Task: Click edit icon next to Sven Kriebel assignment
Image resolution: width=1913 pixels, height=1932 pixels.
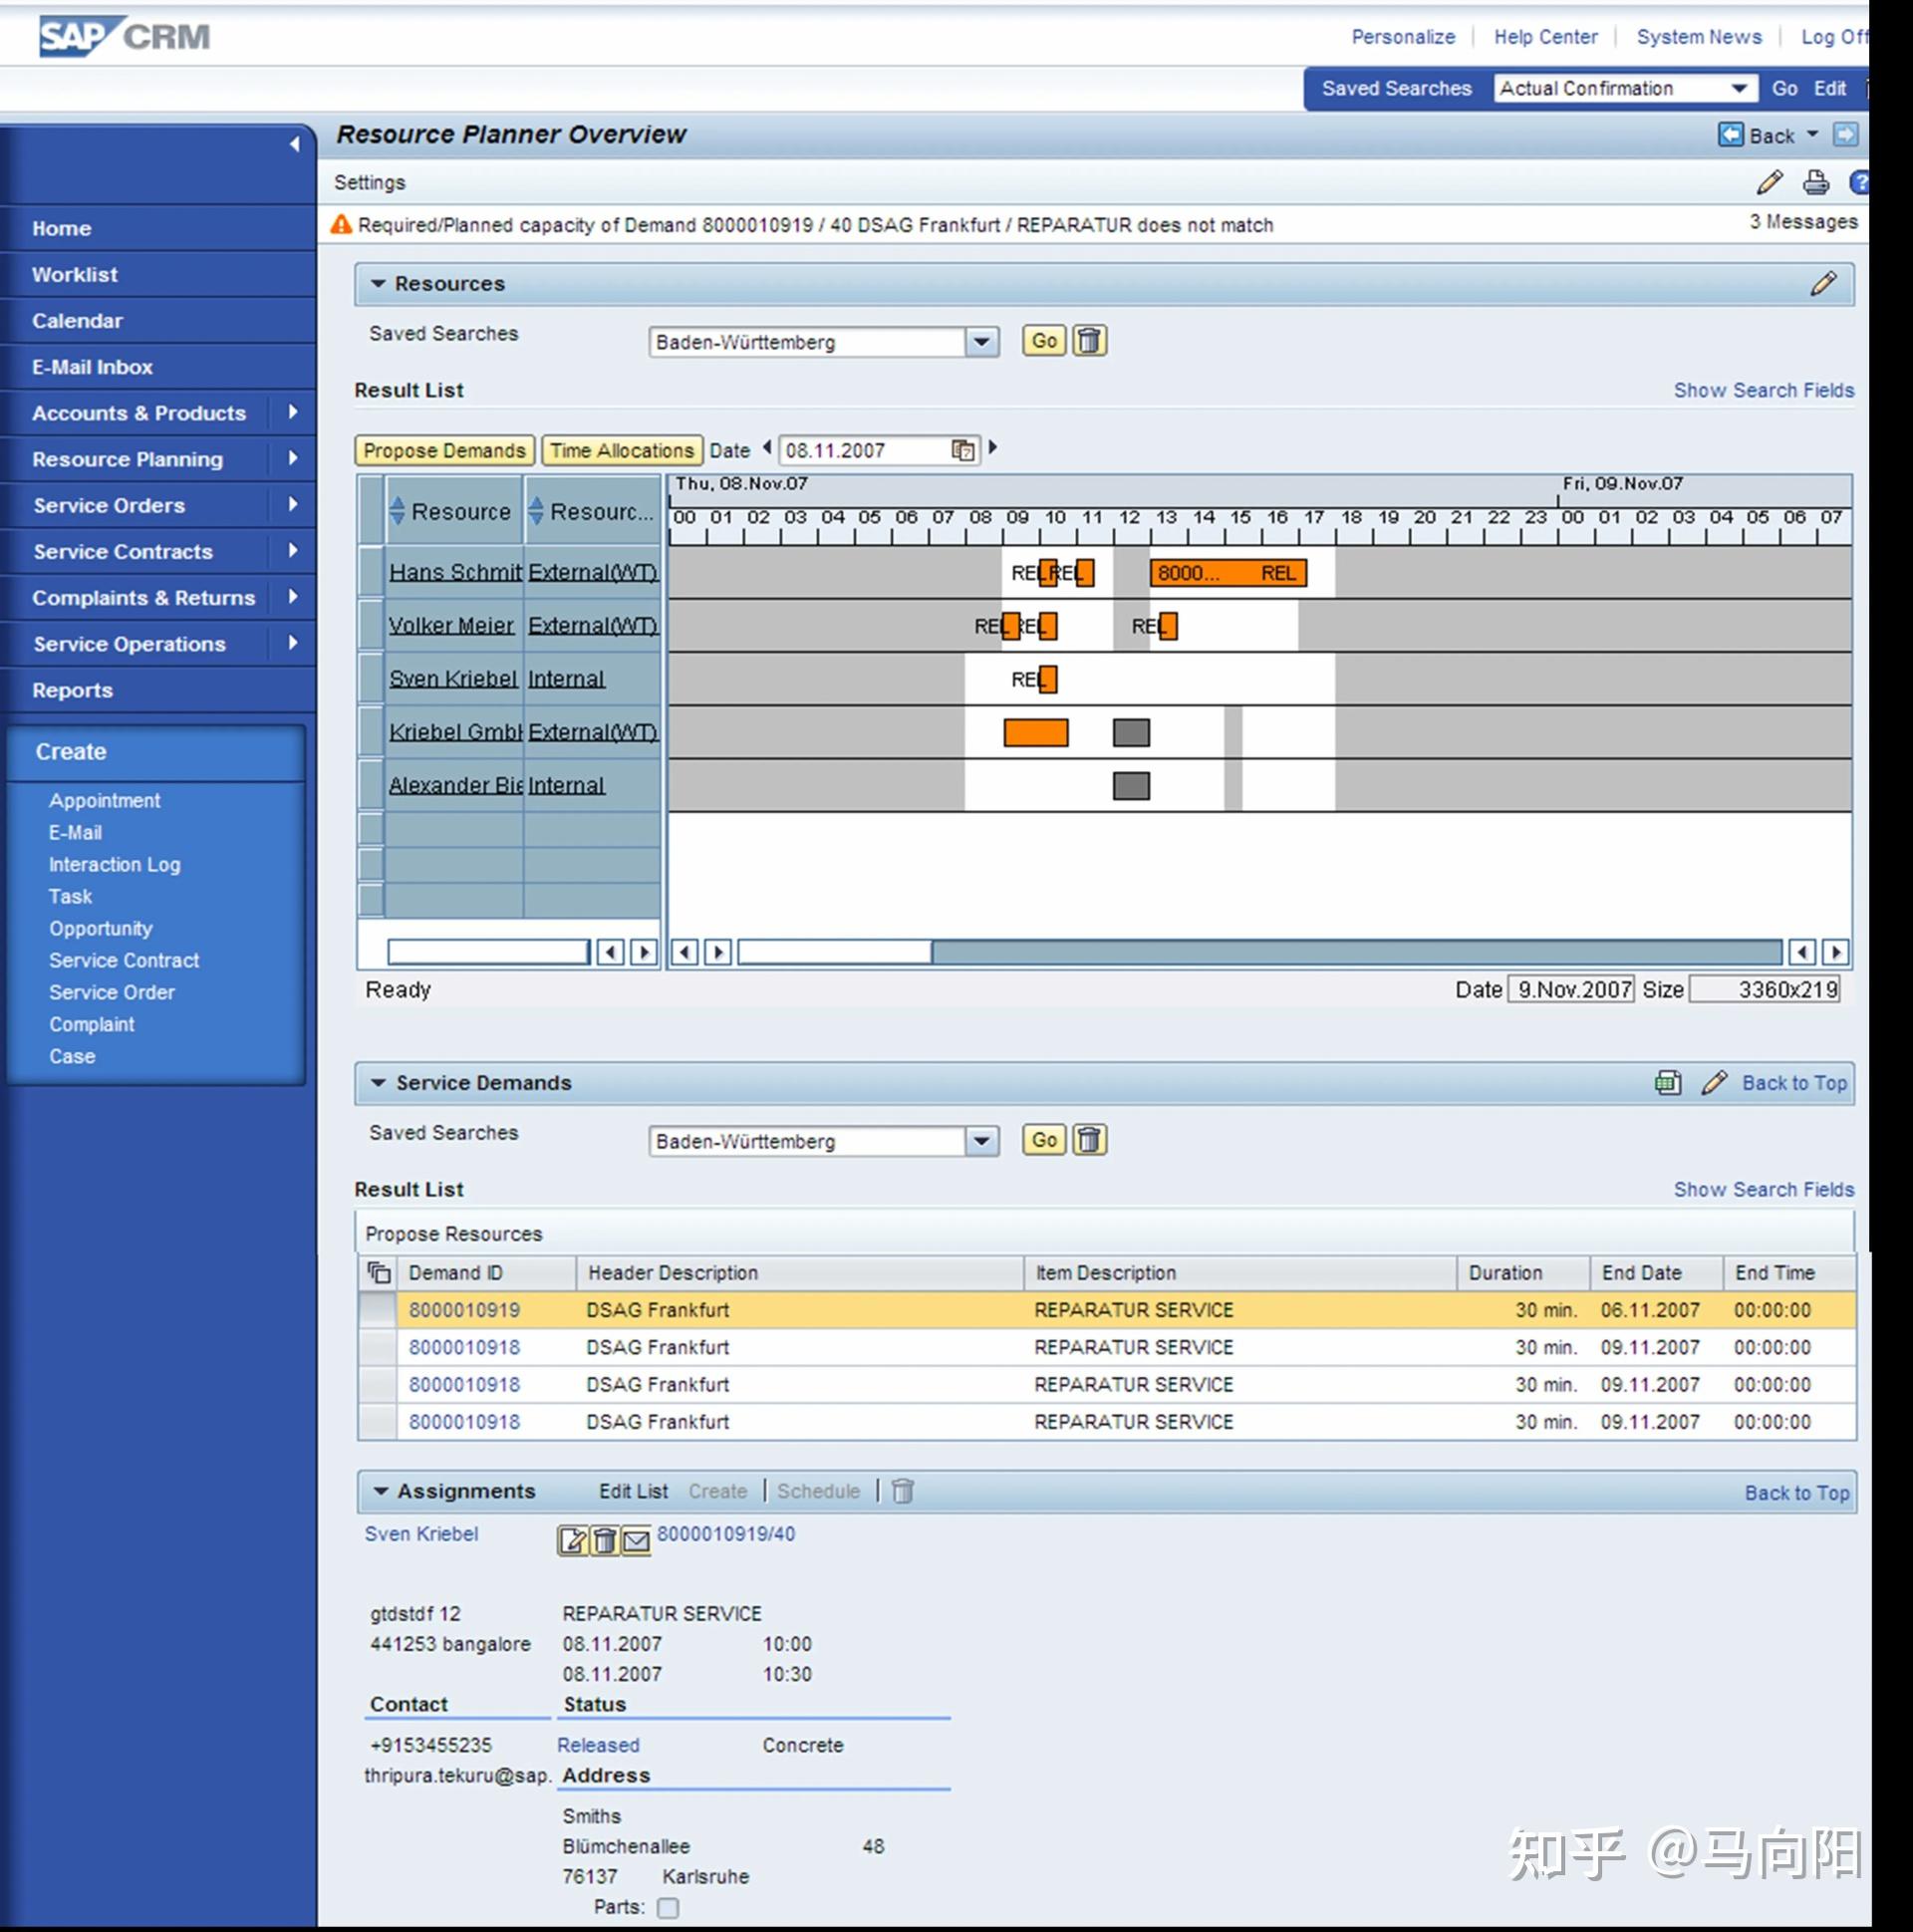Action: [572, 1541]
